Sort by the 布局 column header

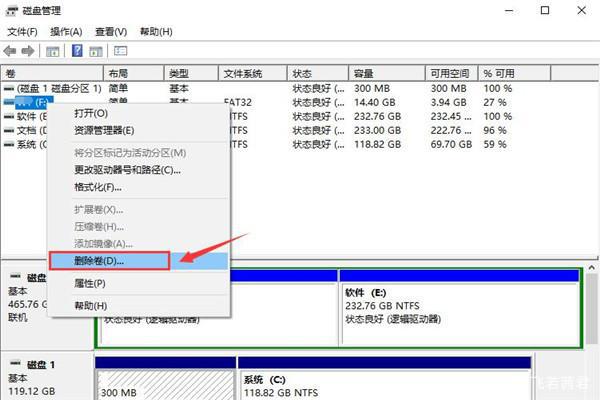pos(134,73)
